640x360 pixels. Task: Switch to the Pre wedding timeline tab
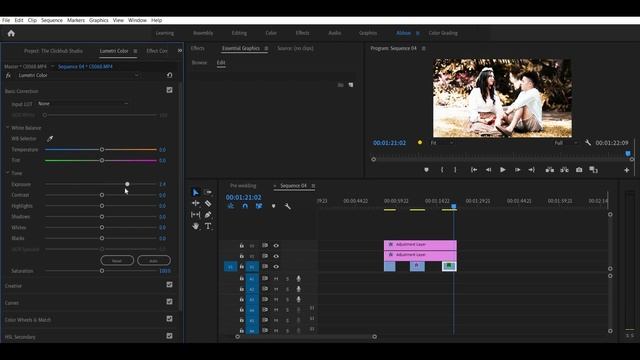click(243, 186)
